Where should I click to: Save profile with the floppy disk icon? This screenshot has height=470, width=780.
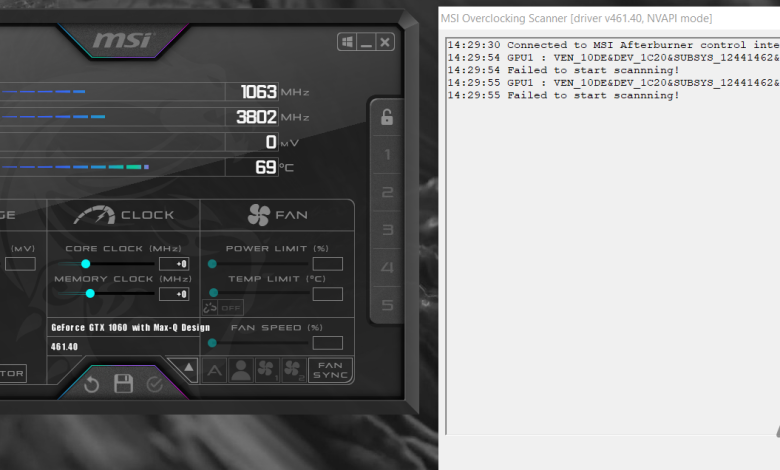pyautogui.click(x=123, y=384)
